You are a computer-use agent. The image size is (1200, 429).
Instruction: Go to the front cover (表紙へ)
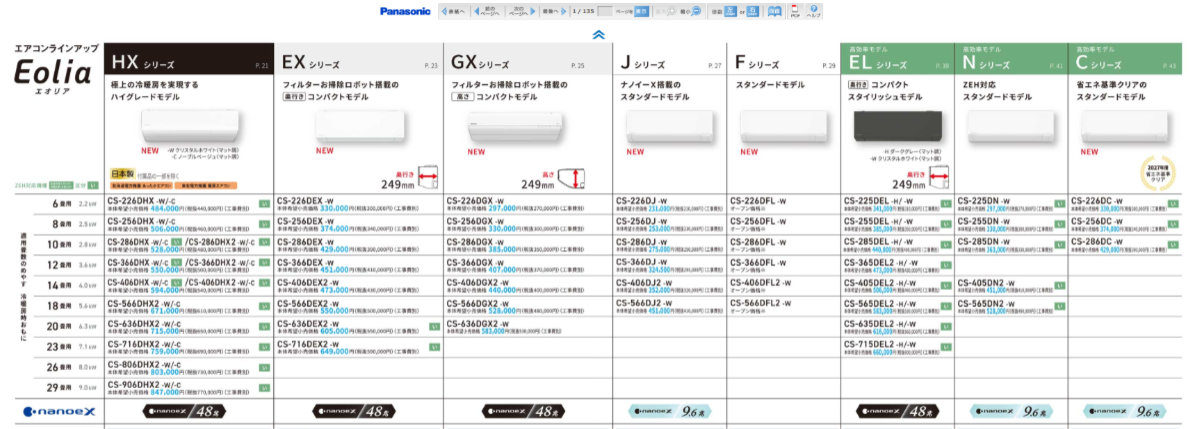[x=455, y=11]
